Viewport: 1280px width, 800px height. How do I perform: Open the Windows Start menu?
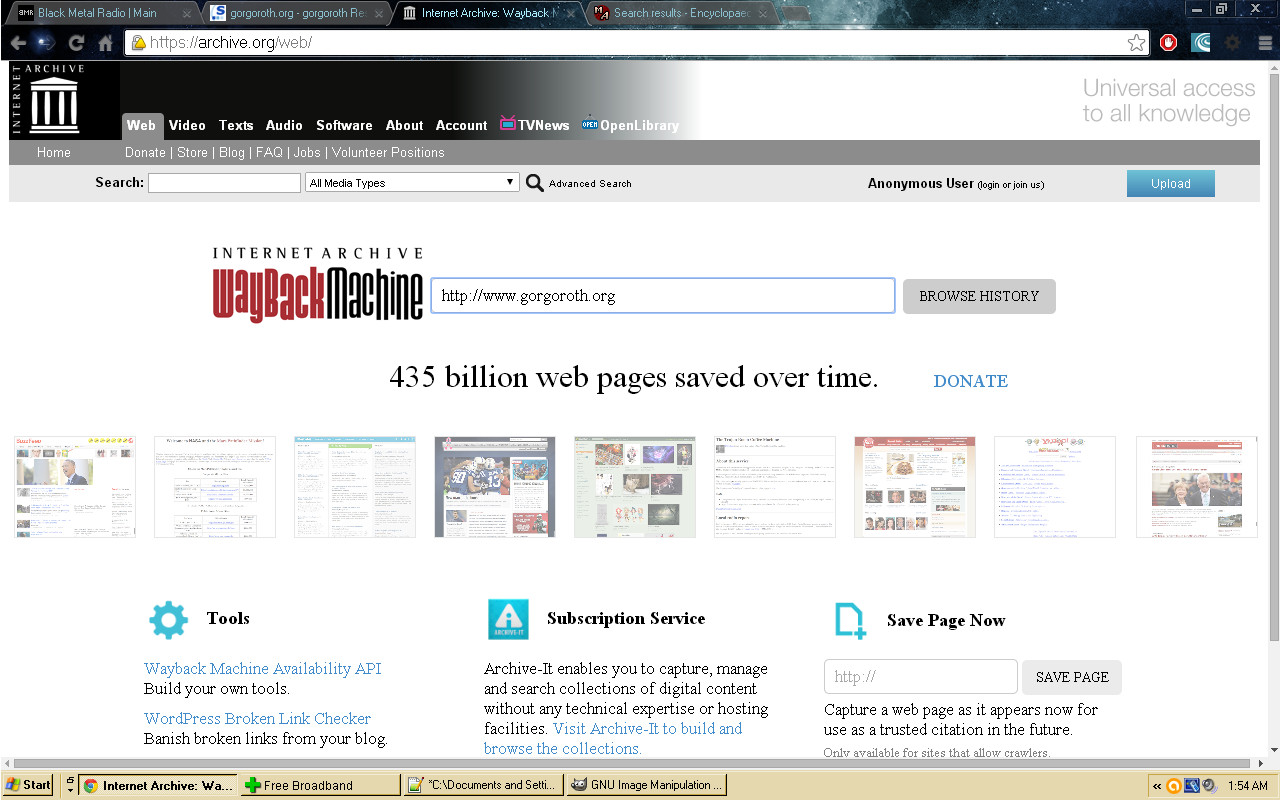click(x=28, y=785)
